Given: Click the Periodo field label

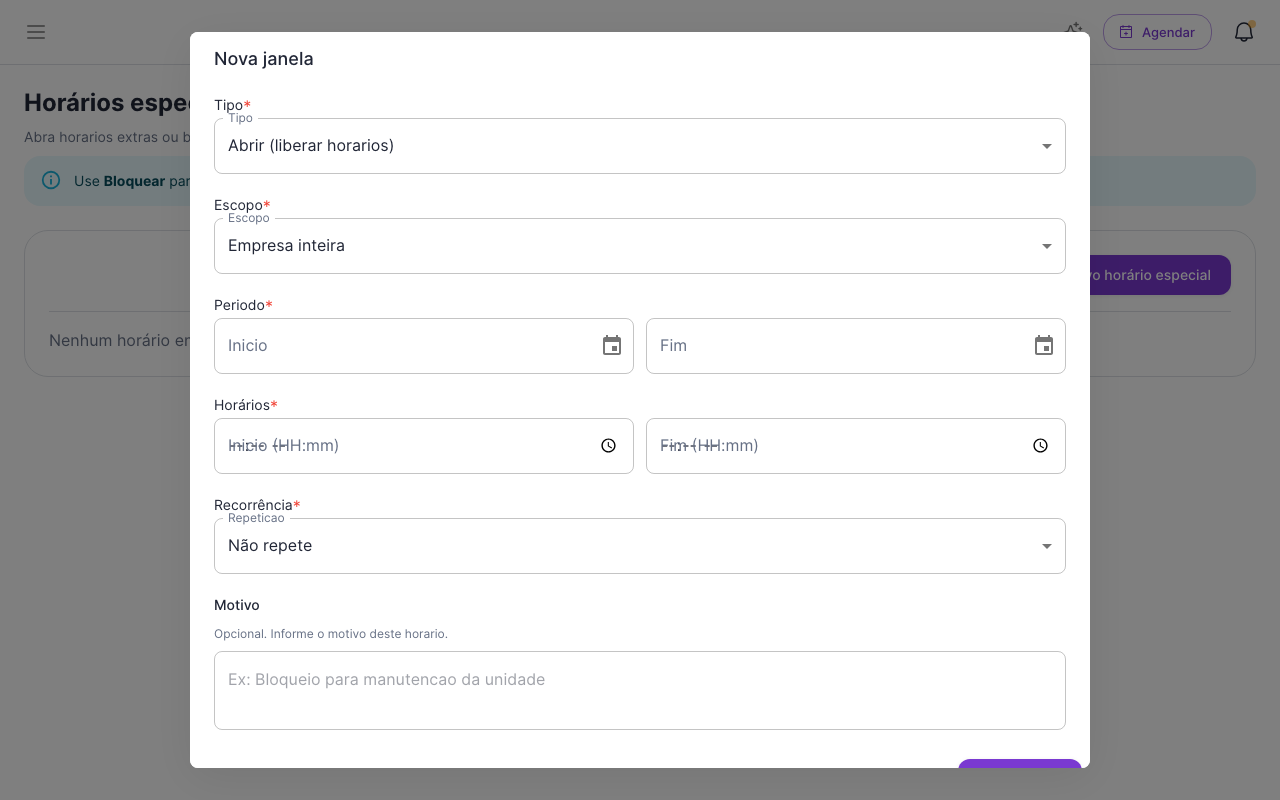Looking at the screenshot, I should click(243, 305).
